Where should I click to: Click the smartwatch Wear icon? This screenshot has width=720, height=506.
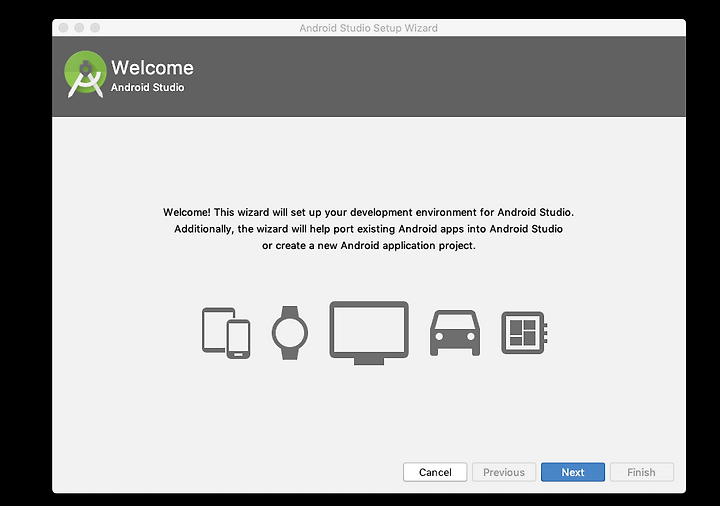click(x=290, y=333)
